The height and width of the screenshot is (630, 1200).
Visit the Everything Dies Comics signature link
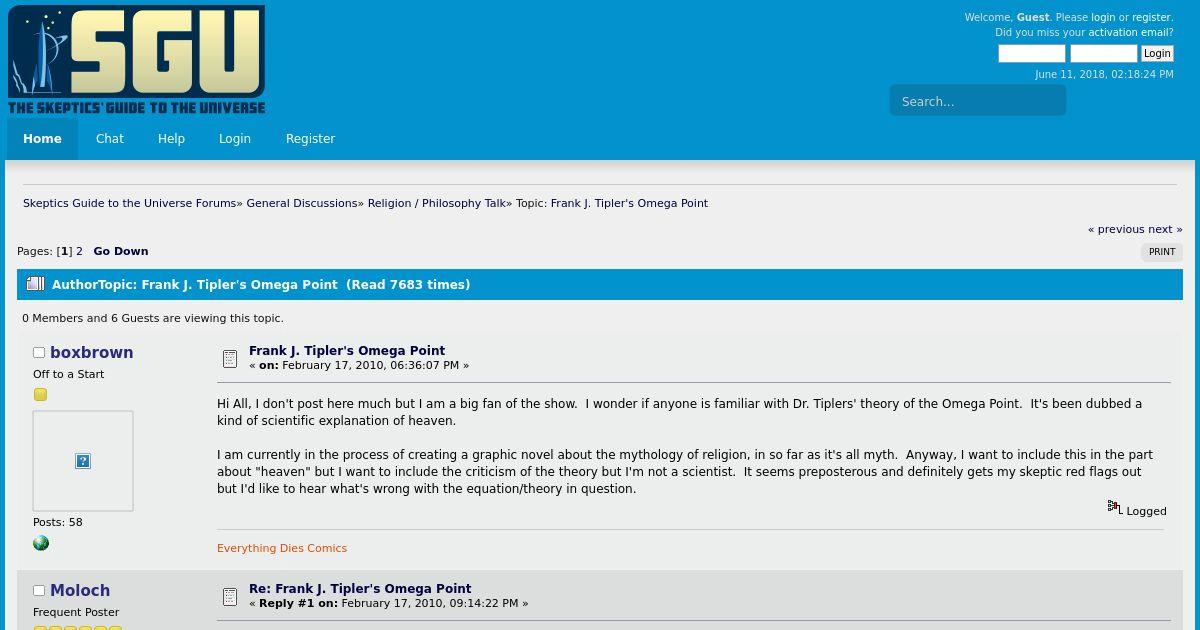pyautogui.click(x=282, y=548)
